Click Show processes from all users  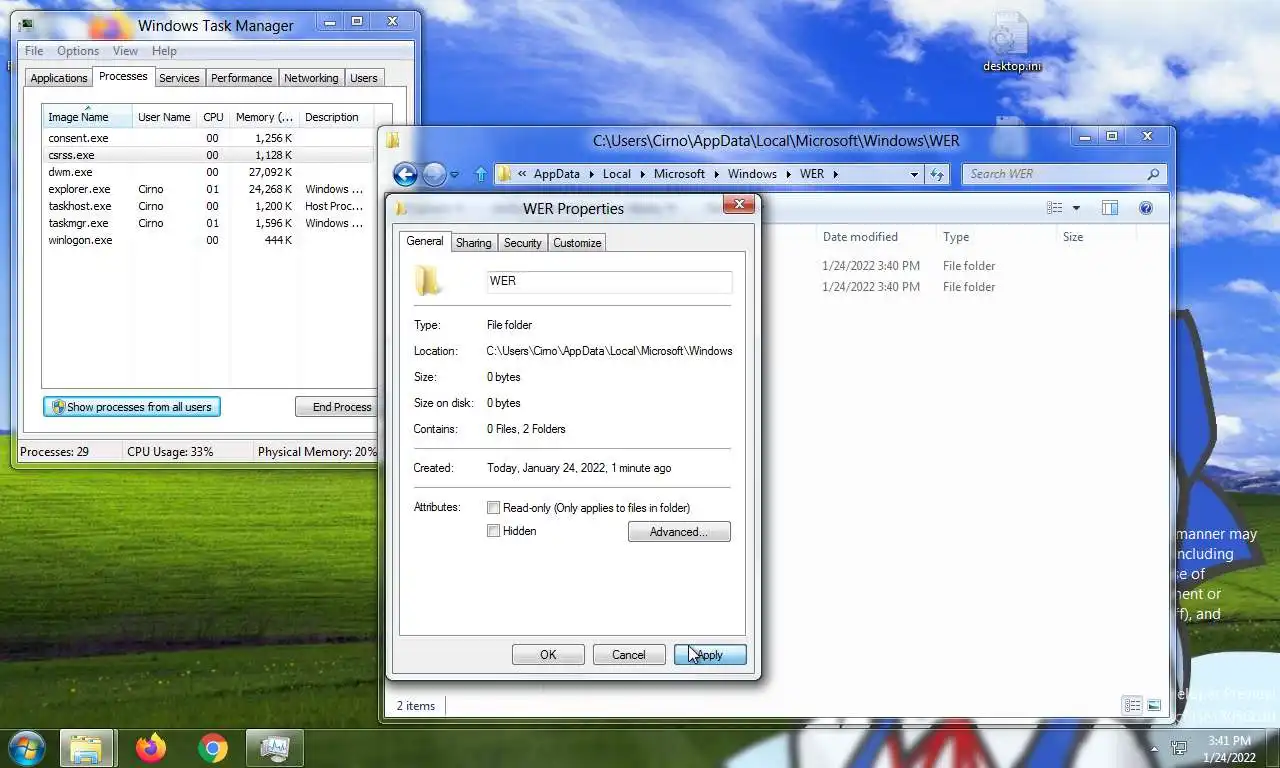coord(131,407)
